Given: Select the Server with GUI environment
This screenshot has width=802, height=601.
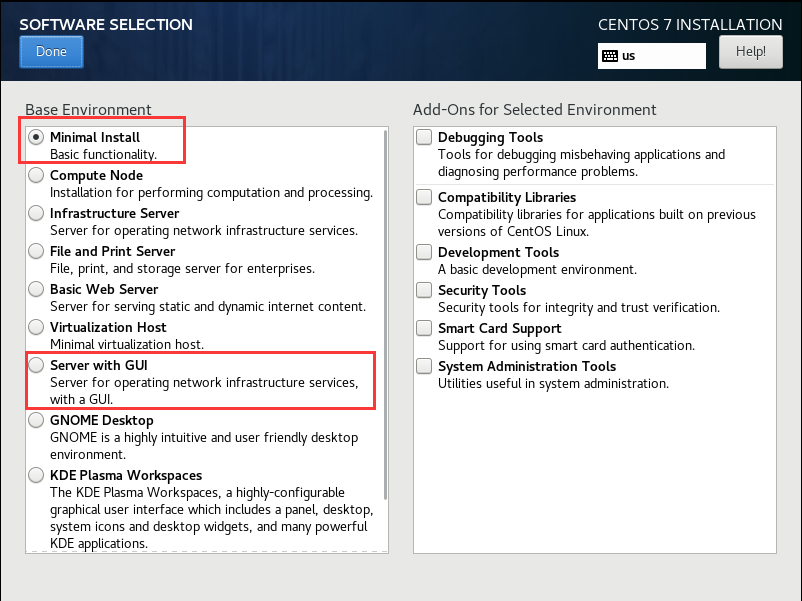Looking at the screenshot, I should coord(36,364).
